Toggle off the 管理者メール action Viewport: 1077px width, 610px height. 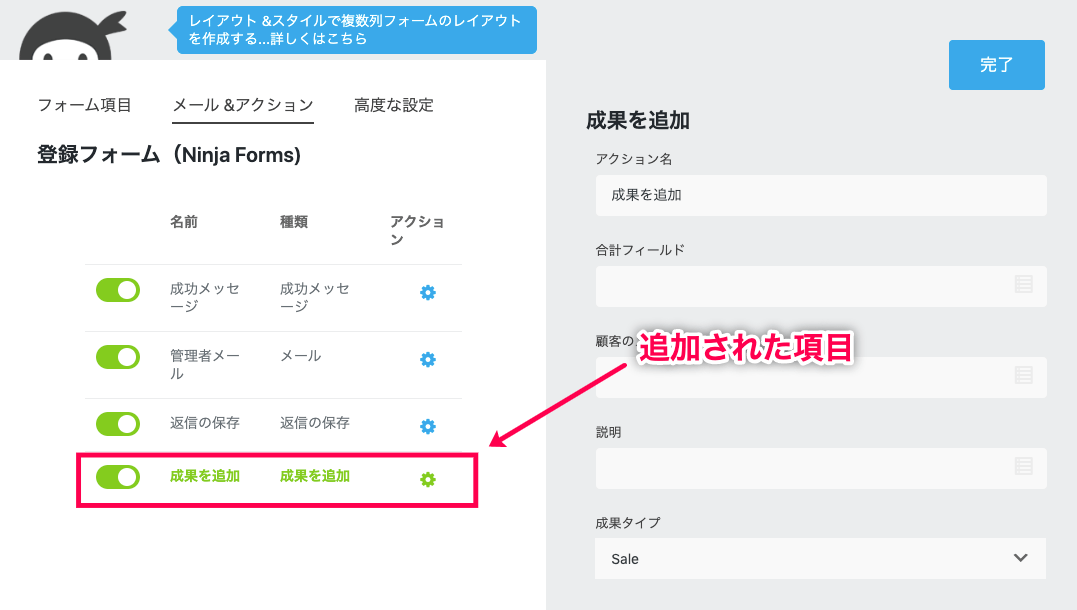(x=117, y=357)
